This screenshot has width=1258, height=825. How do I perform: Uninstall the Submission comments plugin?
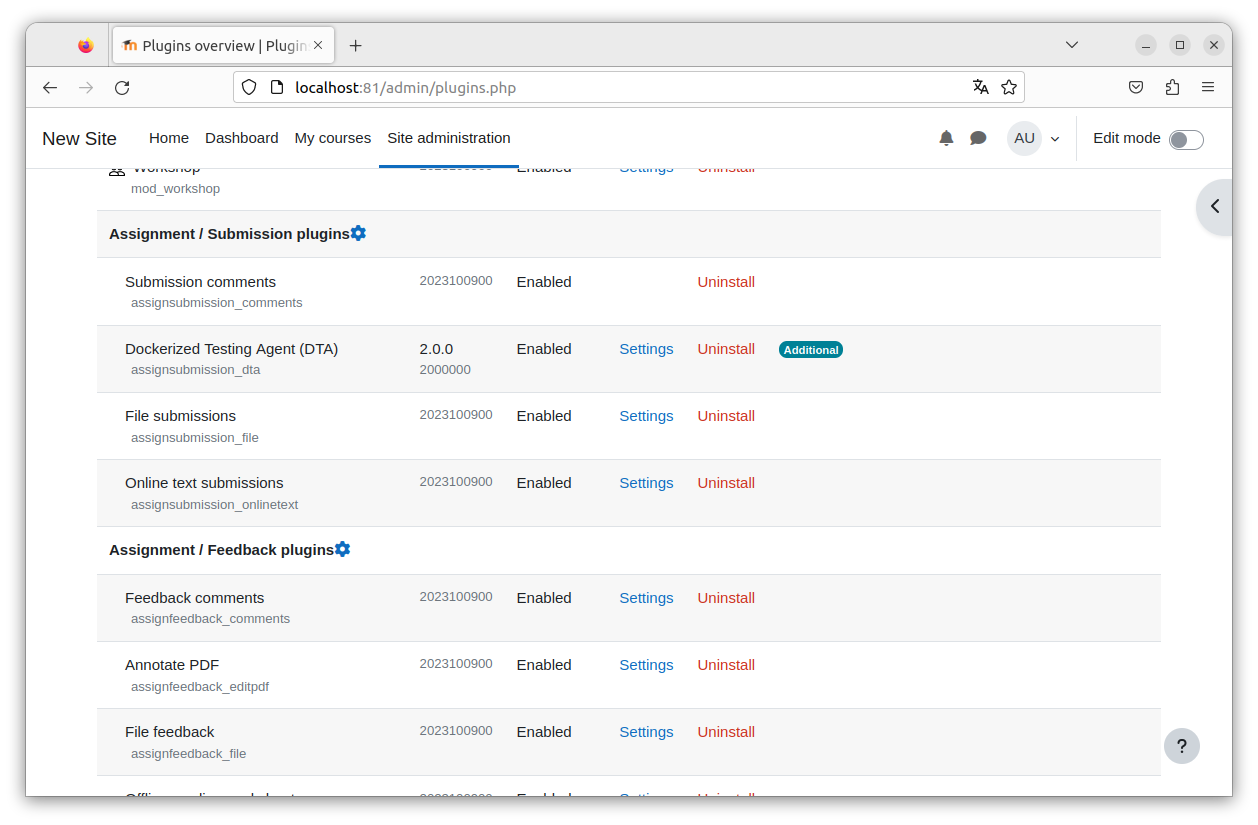click(x=726, y=282)
